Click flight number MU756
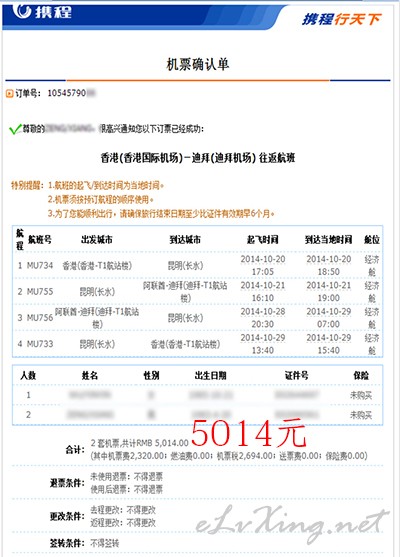The height and width of the screenshot is (557, 400). [x=40, y=318]
